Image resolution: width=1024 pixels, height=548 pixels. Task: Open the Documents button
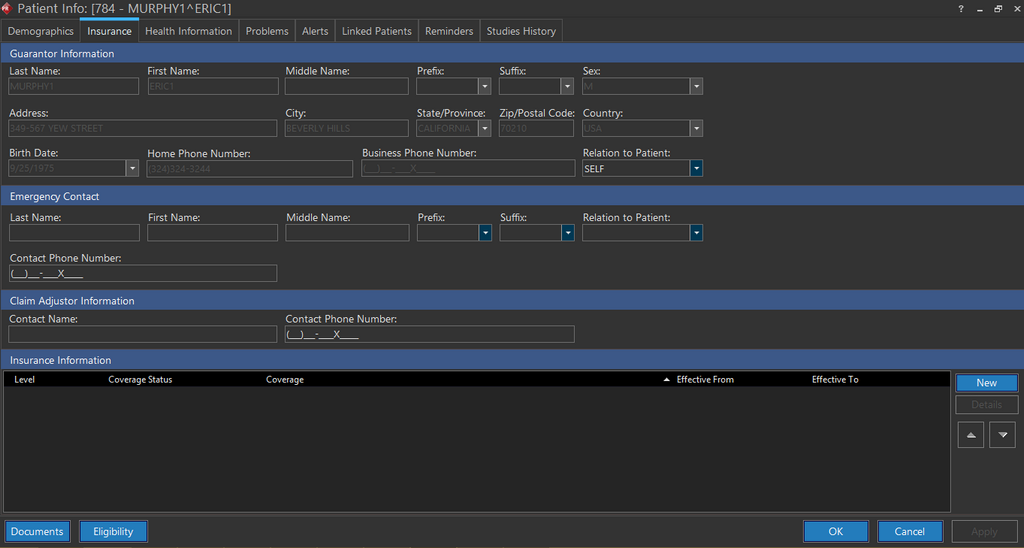(x=37, y=532)
